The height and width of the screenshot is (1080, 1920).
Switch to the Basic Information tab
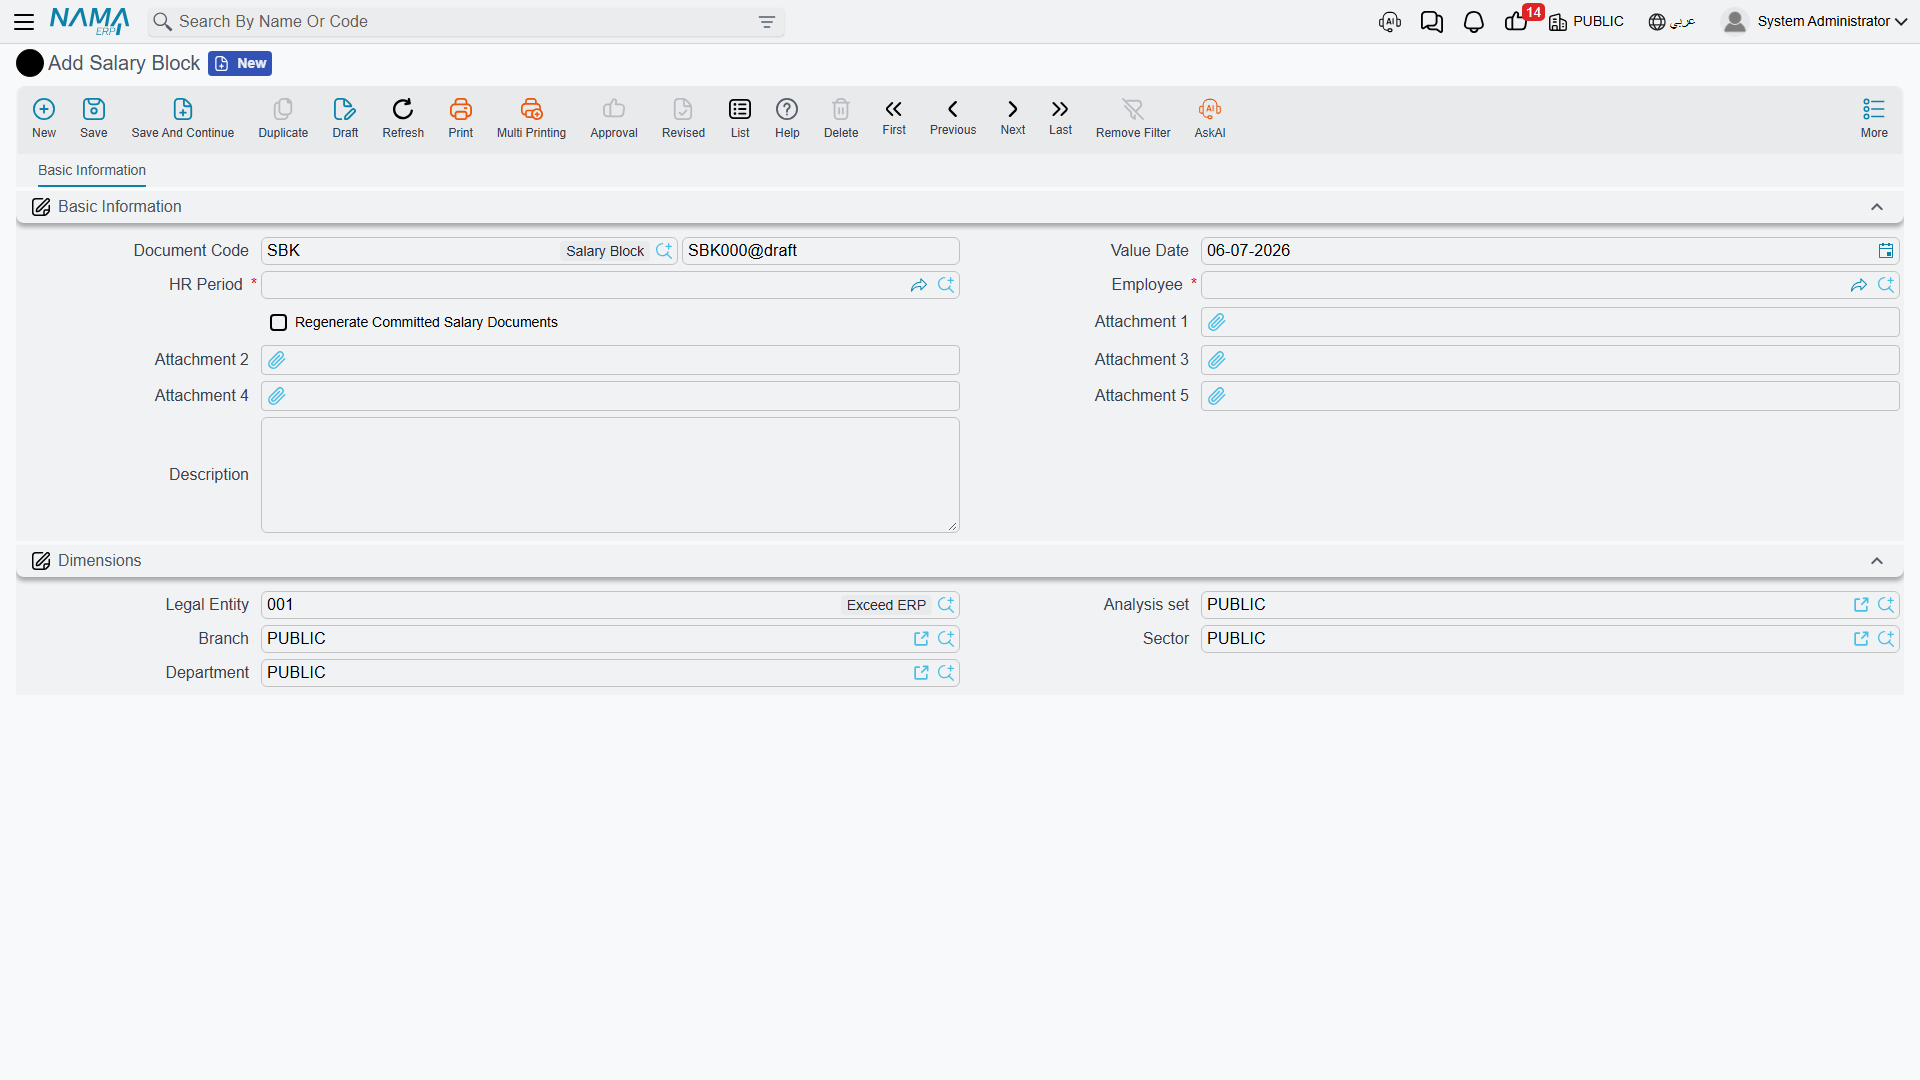(92, 171)
